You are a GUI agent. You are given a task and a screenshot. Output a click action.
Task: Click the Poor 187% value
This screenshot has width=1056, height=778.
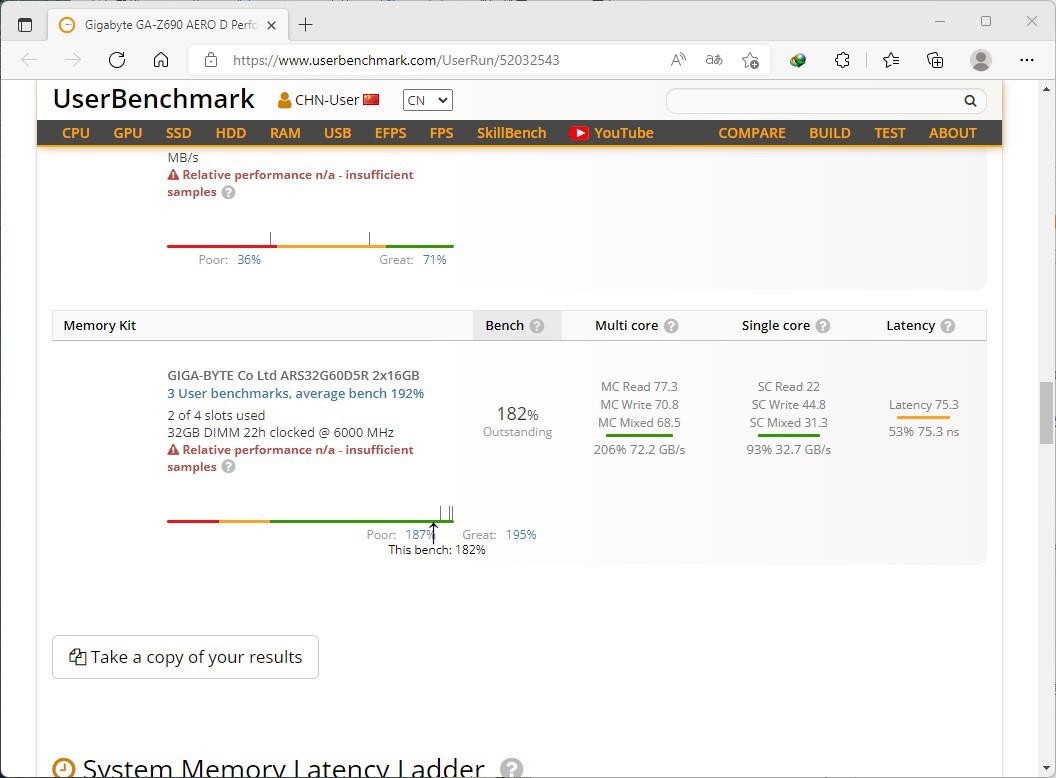click(420, 535)
